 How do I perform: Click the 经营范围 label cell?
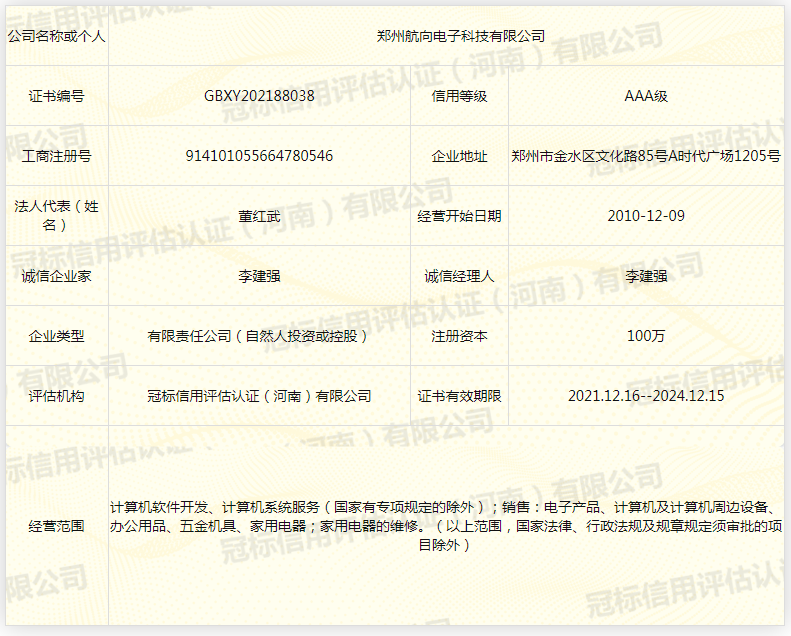click(x=56, y=526)
